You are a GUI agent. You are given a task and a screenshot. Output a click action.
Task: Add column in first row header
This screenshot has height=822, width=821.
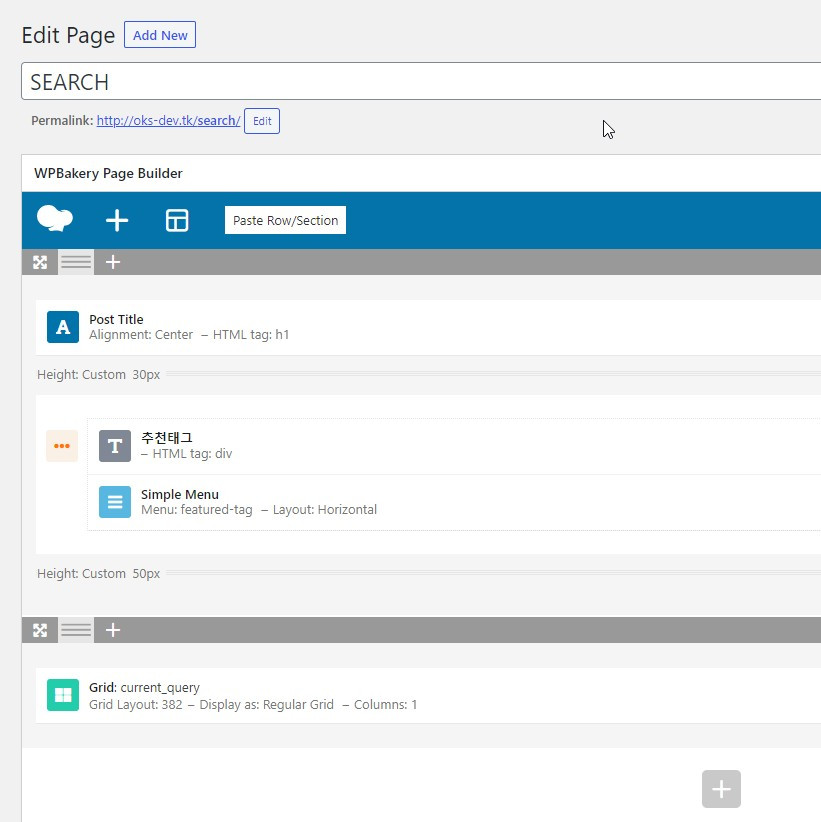[113, 262]
